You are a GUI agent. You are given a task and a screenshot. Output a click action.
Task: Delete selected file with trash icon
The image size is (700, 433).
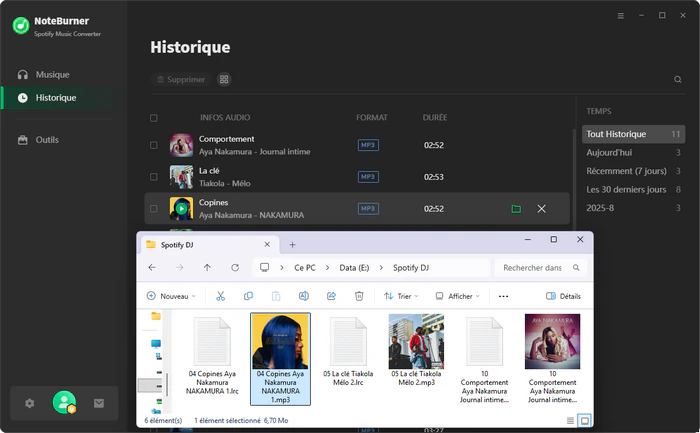coord(359,296)
